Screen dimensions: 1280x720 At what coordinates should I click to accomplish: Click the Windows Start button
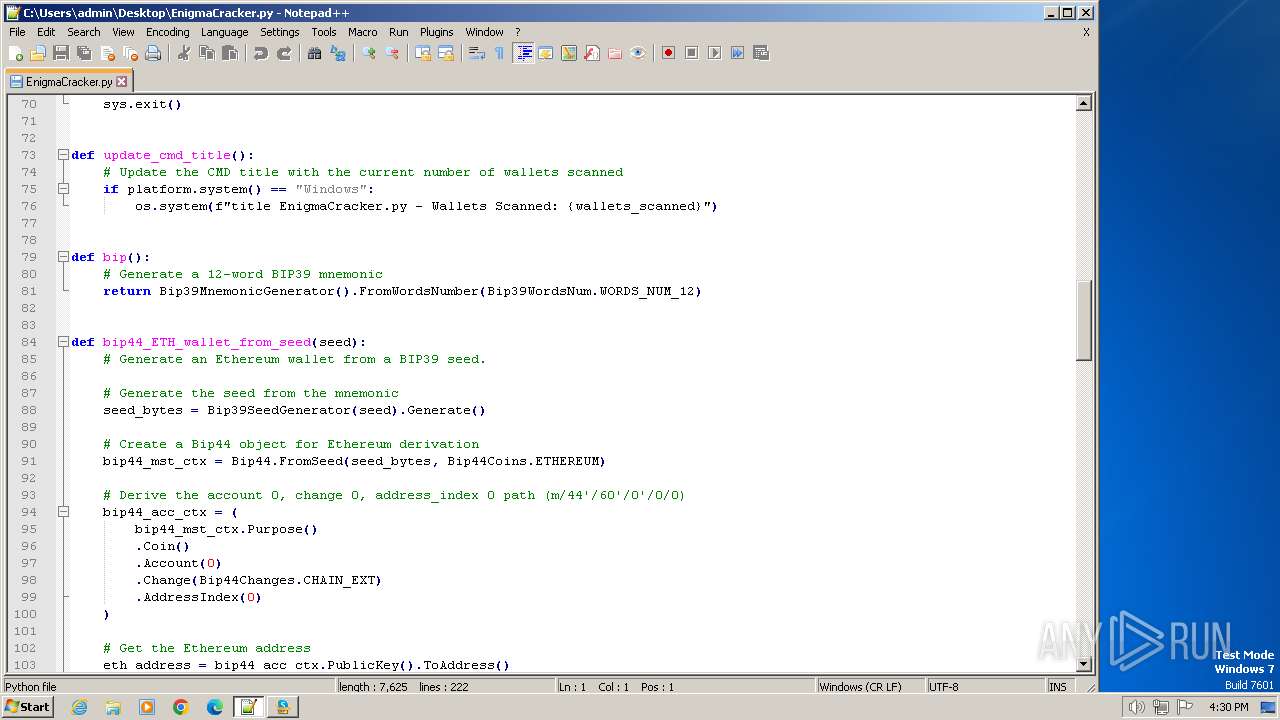27,706
